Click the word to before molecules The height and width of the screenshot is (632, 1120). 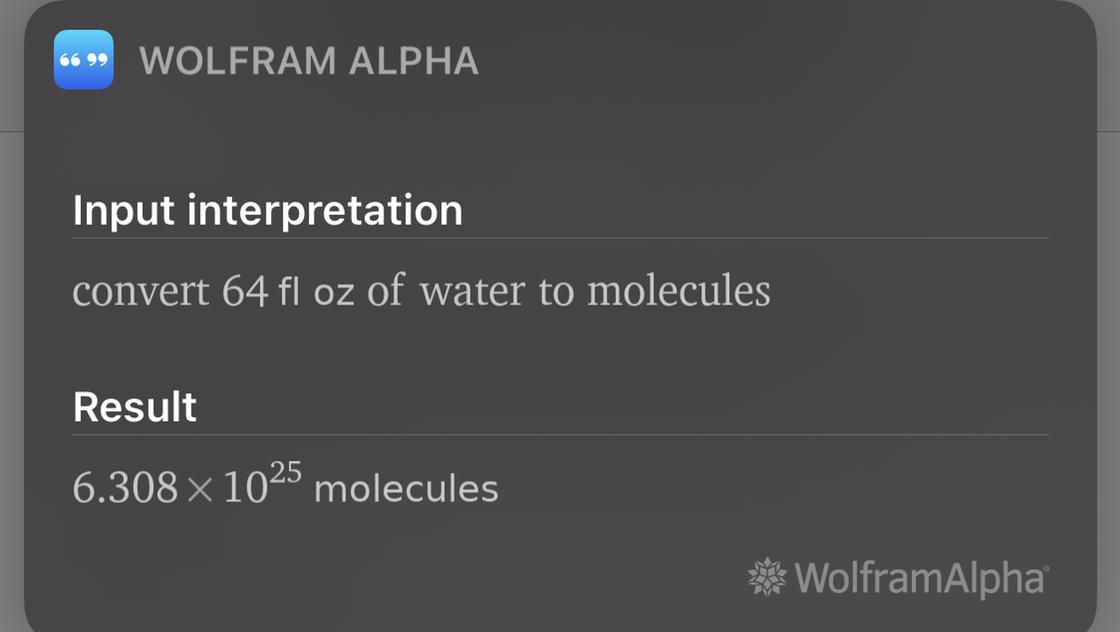[555, 292]
